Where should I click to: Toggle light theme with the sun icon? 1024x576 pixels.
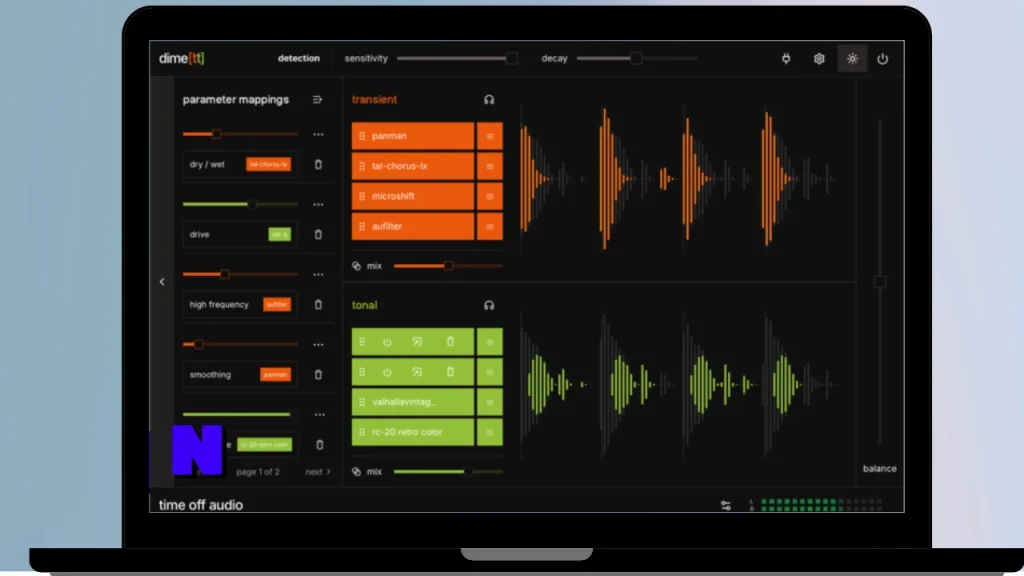[852, 59]
